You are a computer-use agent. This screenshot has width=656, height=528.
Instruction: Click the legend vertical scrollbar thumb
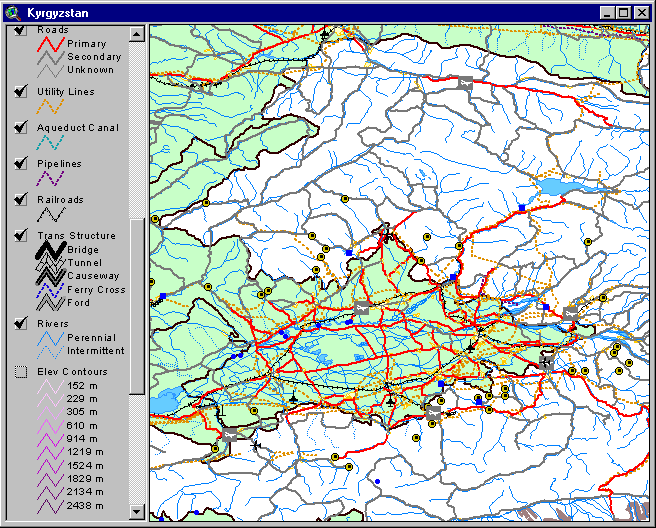[136, 306]
